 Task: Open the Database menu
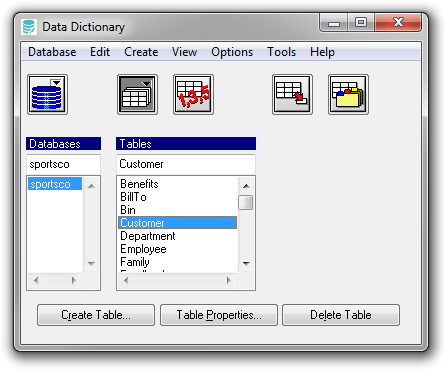click(x=52, y=52)
